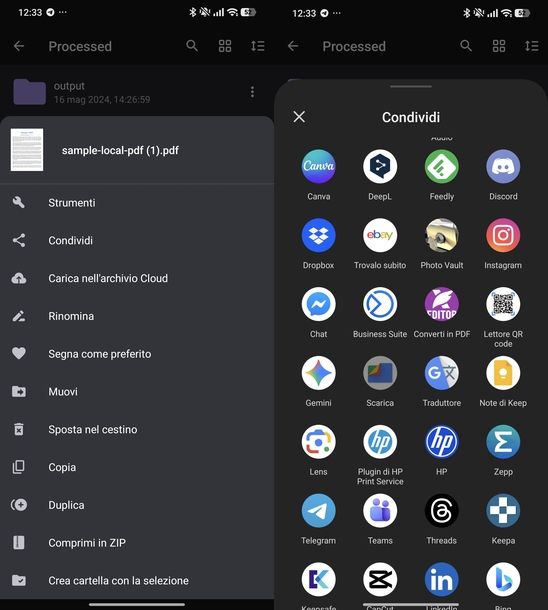This screenshot has width=548, height=610.
Task: Share to Business Suite
Action: [x=380, y=304]
